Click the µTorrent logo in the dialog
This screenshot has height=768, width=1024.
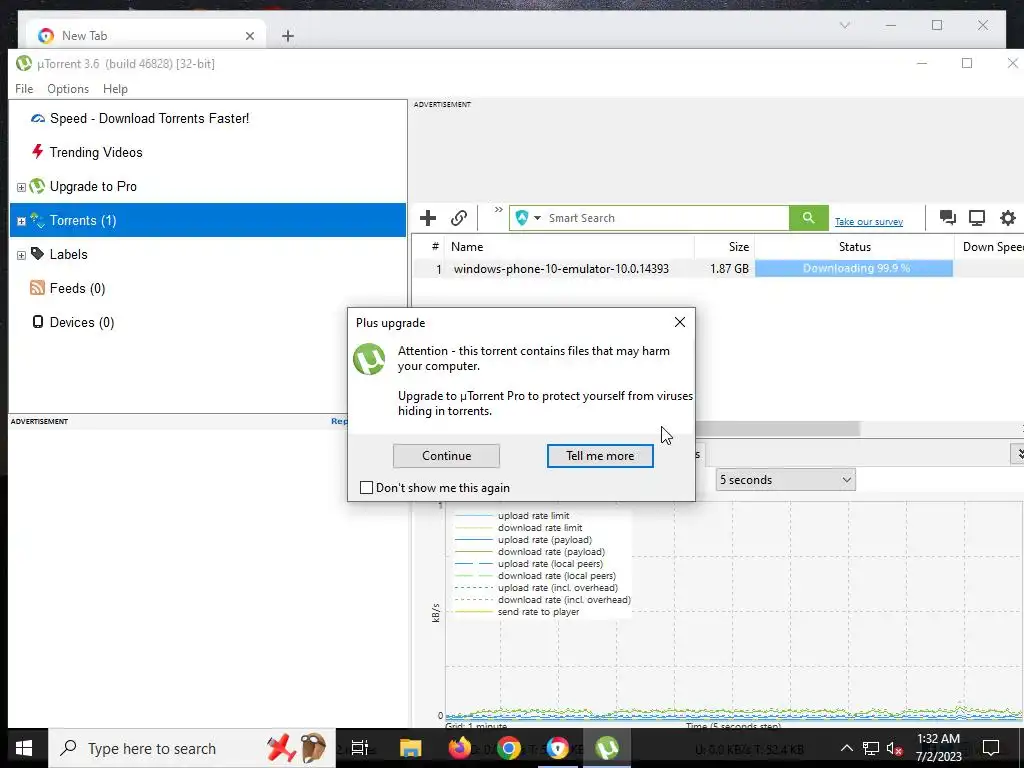[x=369, y=359]
